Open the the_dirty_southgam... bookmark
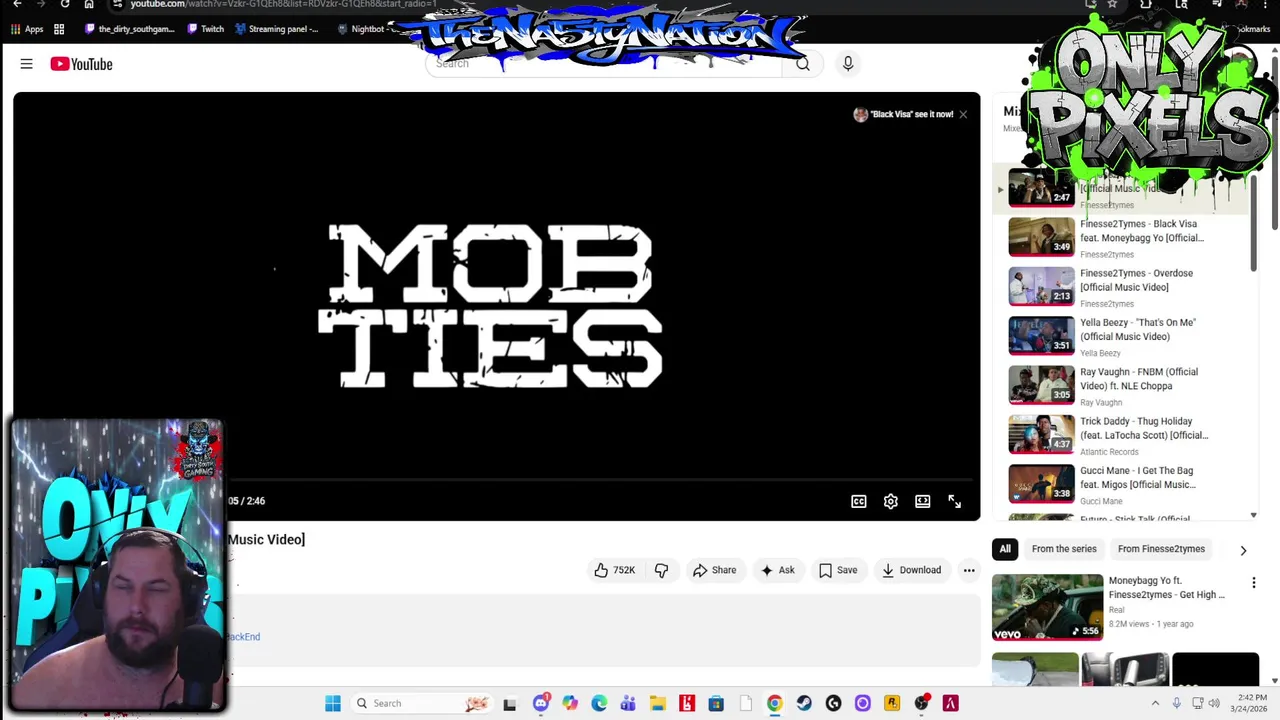The height and width of the screenshot is (720, 1280). (128, 29)
